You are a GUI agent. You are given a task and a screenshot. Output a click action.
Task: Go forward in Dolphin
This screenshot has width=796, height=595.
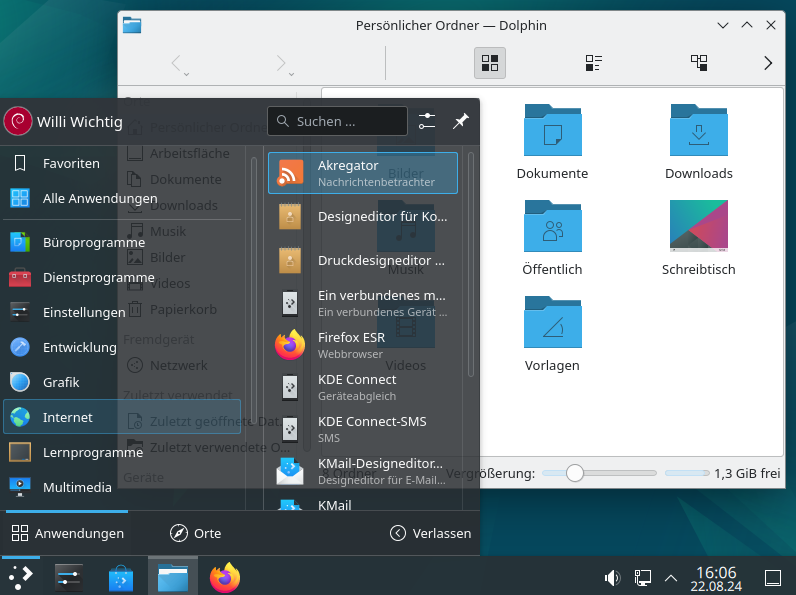(x=284, y=64)
